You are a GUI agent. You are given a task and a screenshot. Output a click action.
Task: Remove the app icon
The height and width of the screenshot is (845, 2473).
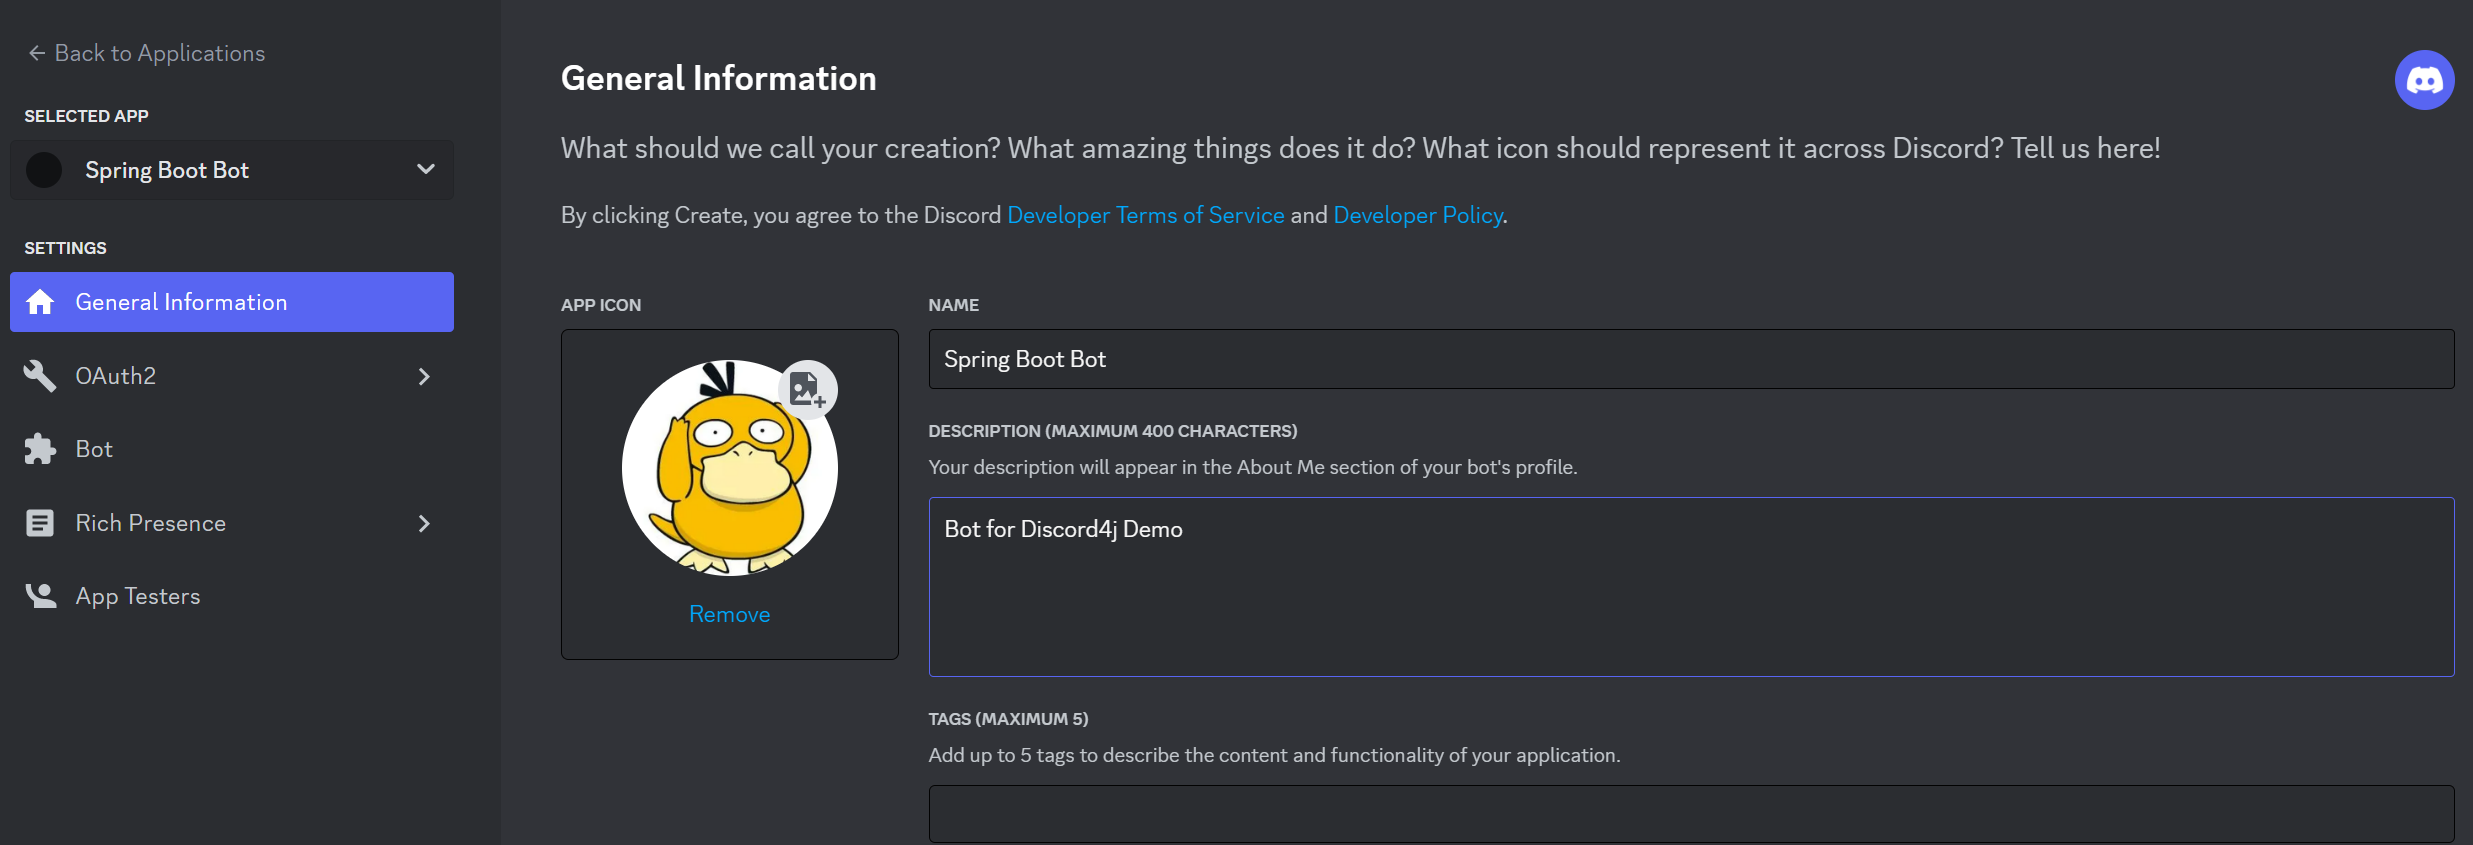(729, 614)
